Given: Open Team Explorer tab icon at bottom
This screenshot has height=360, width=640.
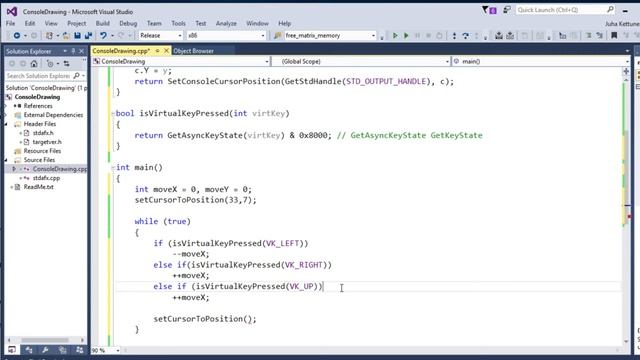Looking at the screenshot, I should (x=79, y=350).
